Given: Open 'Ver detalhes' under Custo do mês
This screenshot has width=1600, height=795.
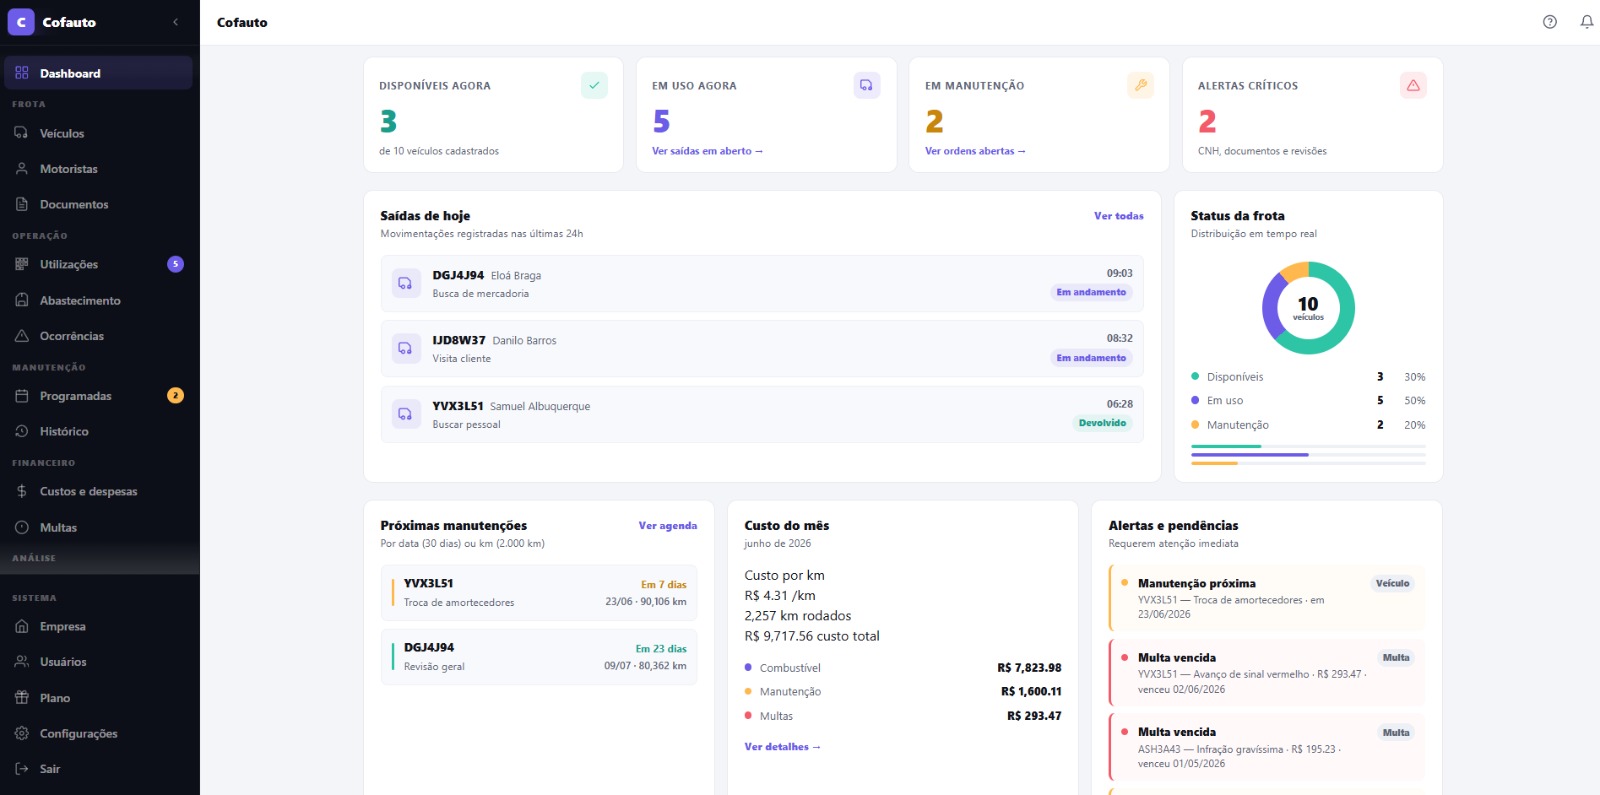Looking at the screenshot, I should point(782,747).
